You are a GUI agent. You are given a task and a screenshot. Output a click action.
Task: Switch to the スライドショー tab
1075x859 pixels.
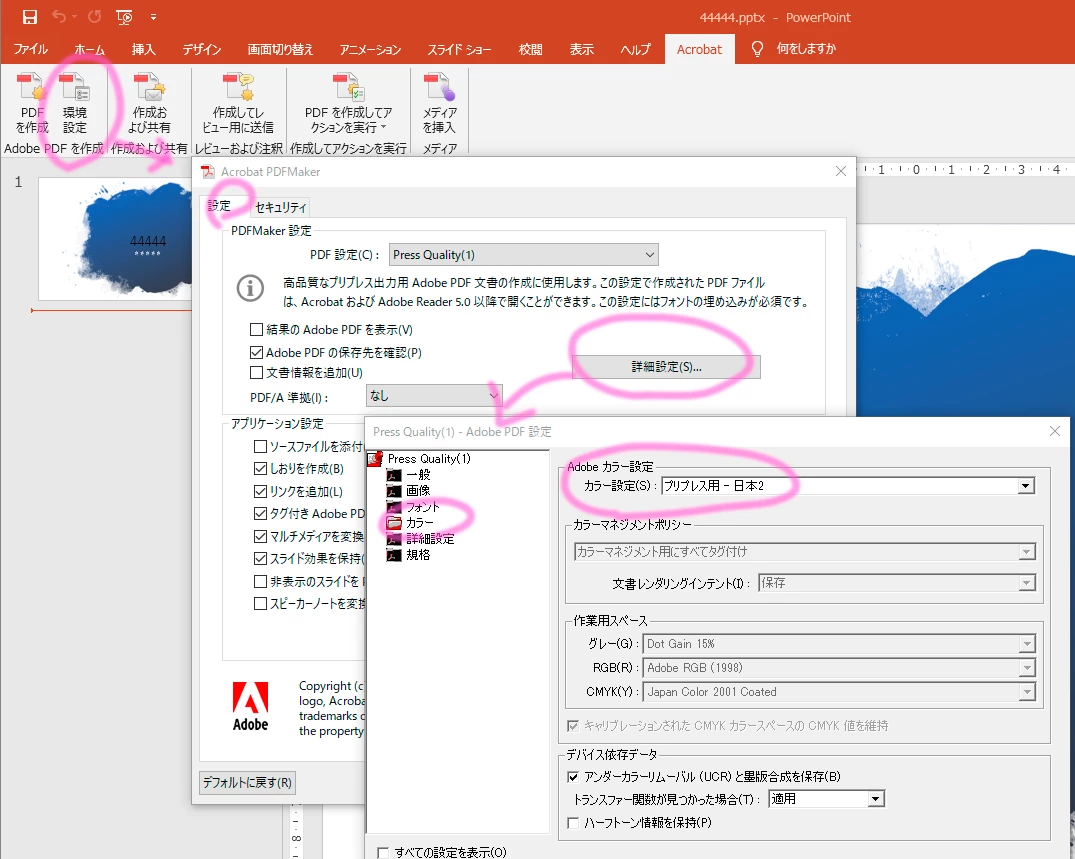pyautogui.click(x=459, y=49)
